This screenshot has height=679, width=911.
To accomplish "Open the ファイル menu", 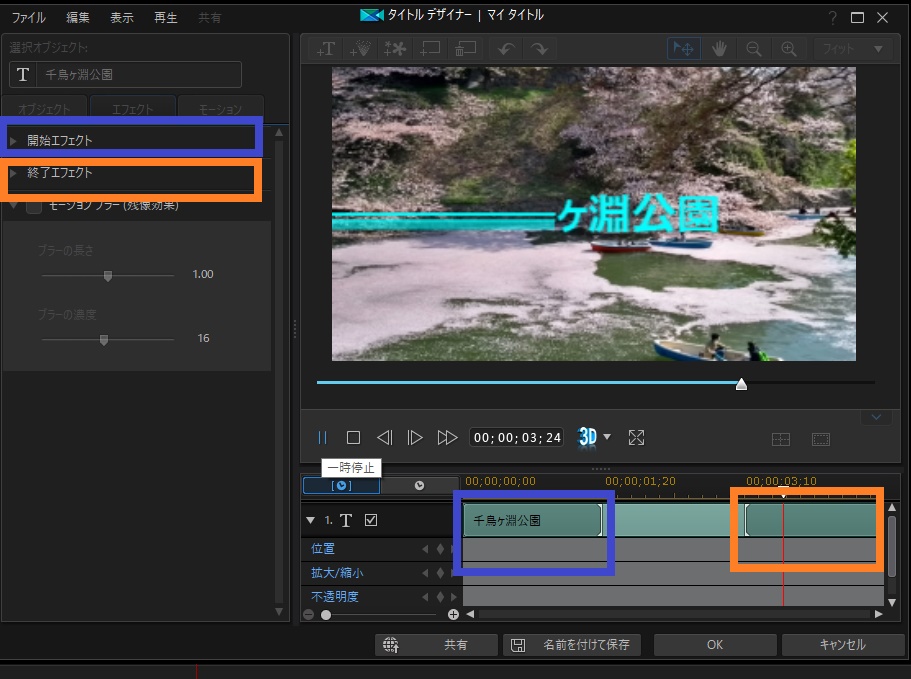I will coord(29,18).
